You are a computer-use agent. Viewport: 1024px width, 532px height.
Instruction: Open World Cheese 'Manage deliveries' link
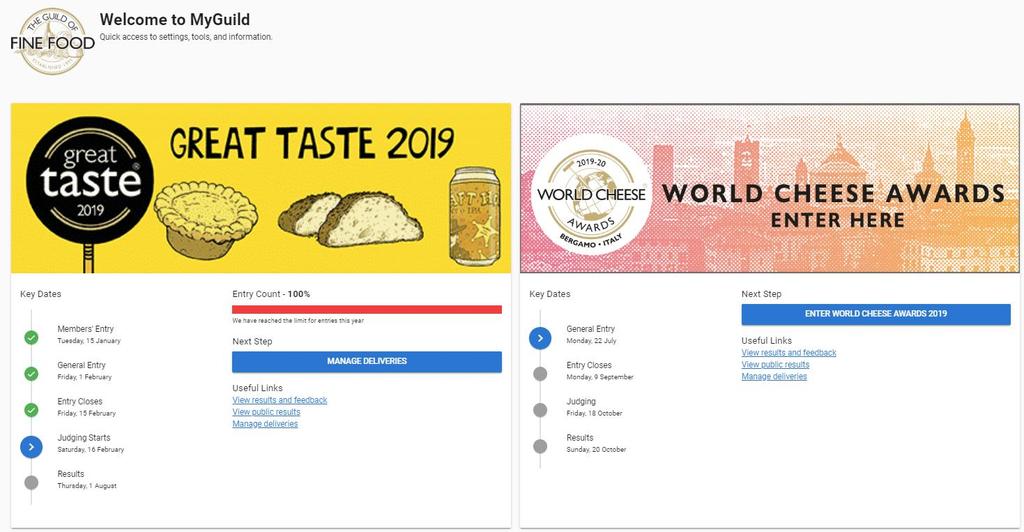[x=774, y=376]
